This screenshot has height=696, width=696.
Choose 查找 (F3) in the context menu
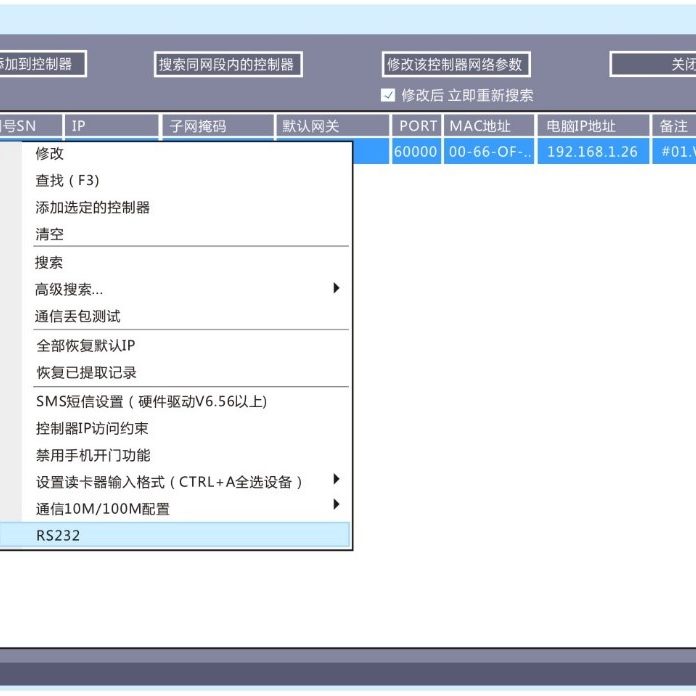click(67, 181)
